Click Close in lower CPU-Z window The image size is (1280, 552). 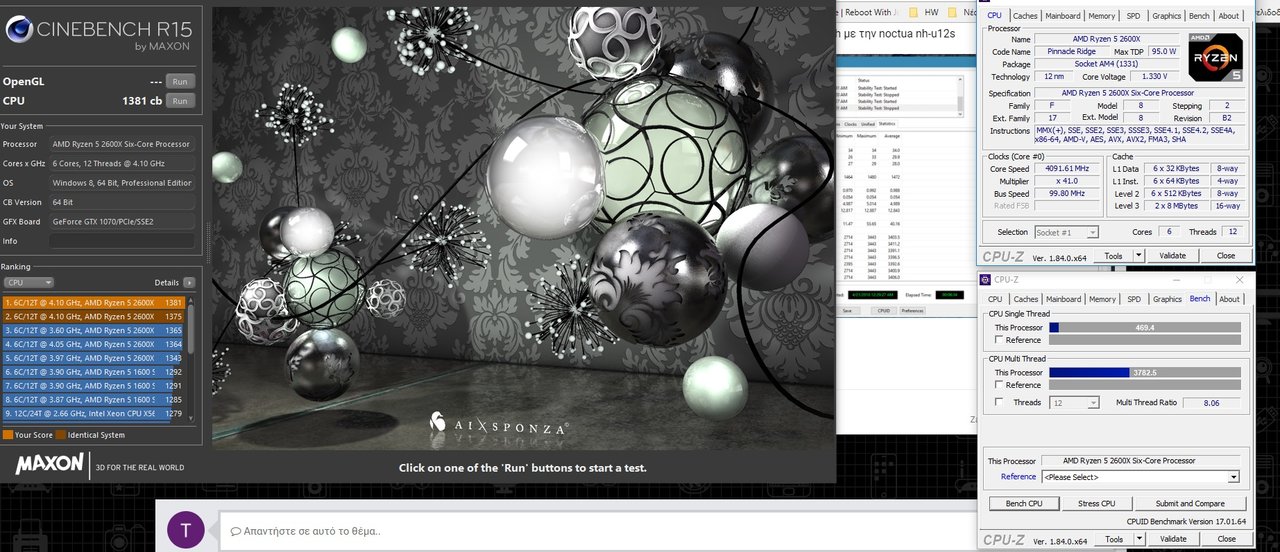1226,539
